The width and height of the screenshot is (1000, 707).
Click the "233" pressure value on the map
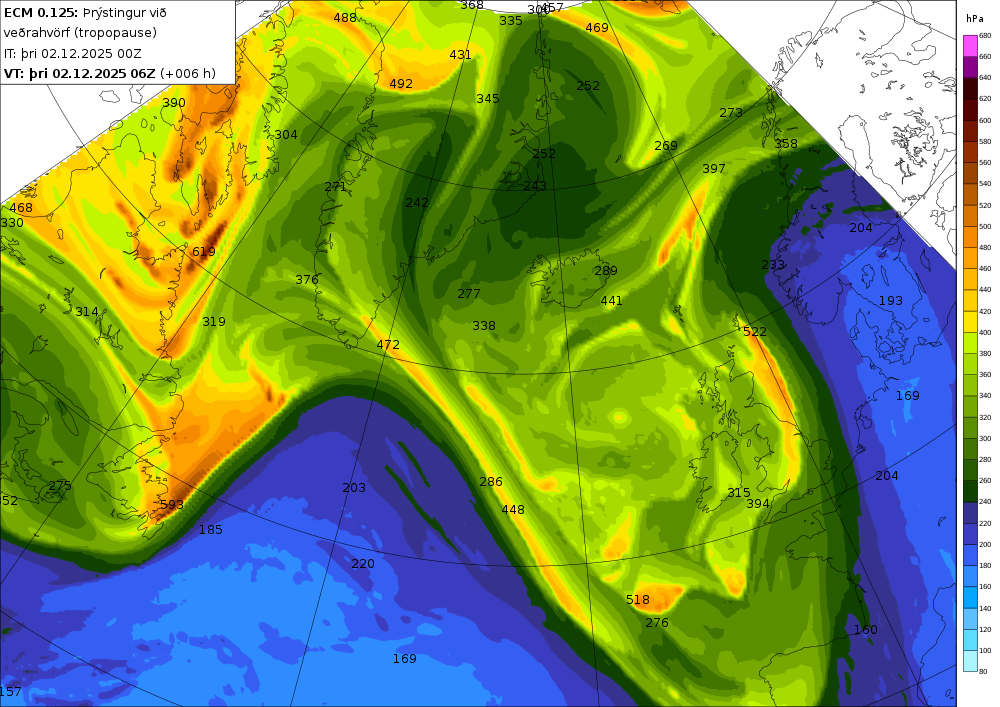tap(774, 265)
